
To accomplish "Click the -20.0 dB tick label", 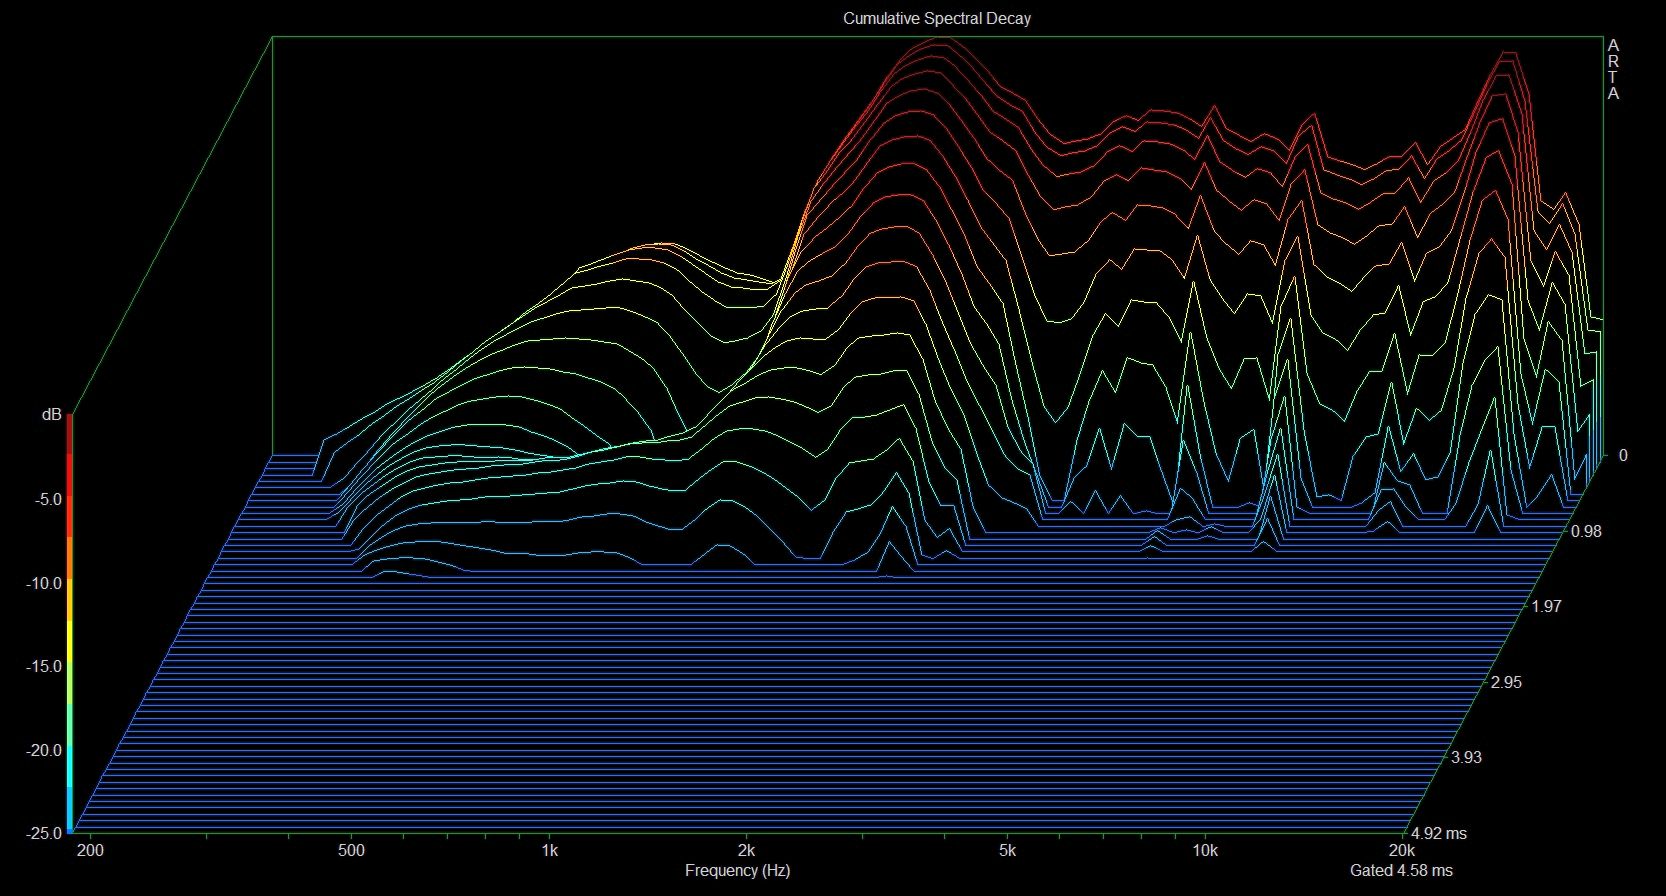I will pyautogui.click(x=44, y=750).
